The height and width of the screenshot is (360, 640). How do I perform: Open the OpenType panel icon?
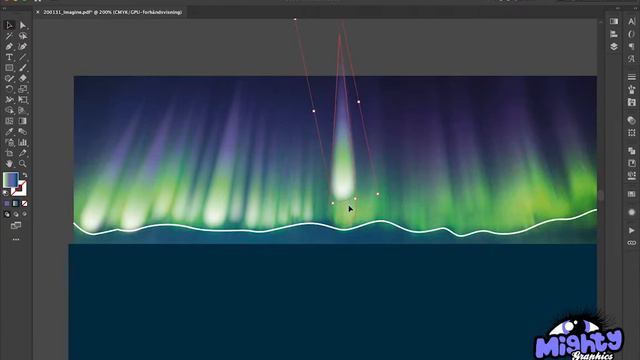(x=631, y=34)
